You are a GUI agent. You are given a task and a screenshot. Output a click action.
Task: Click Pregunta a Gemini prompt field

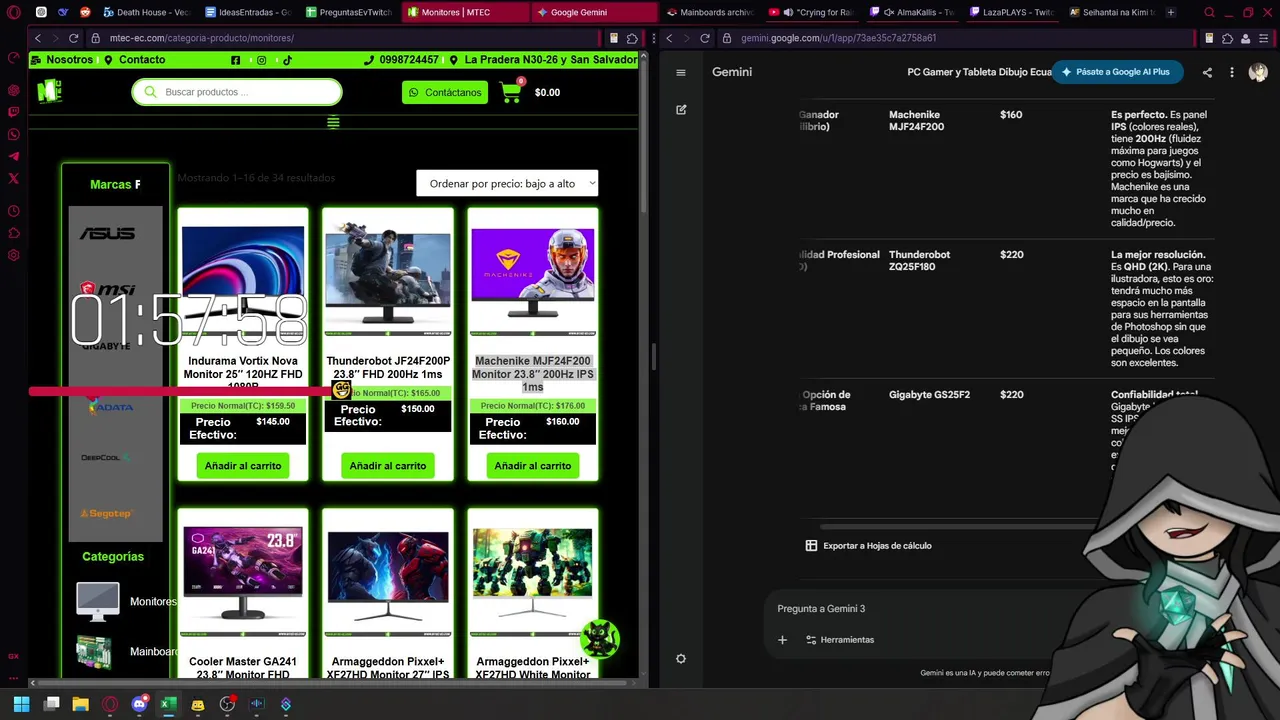pos(920,609)
